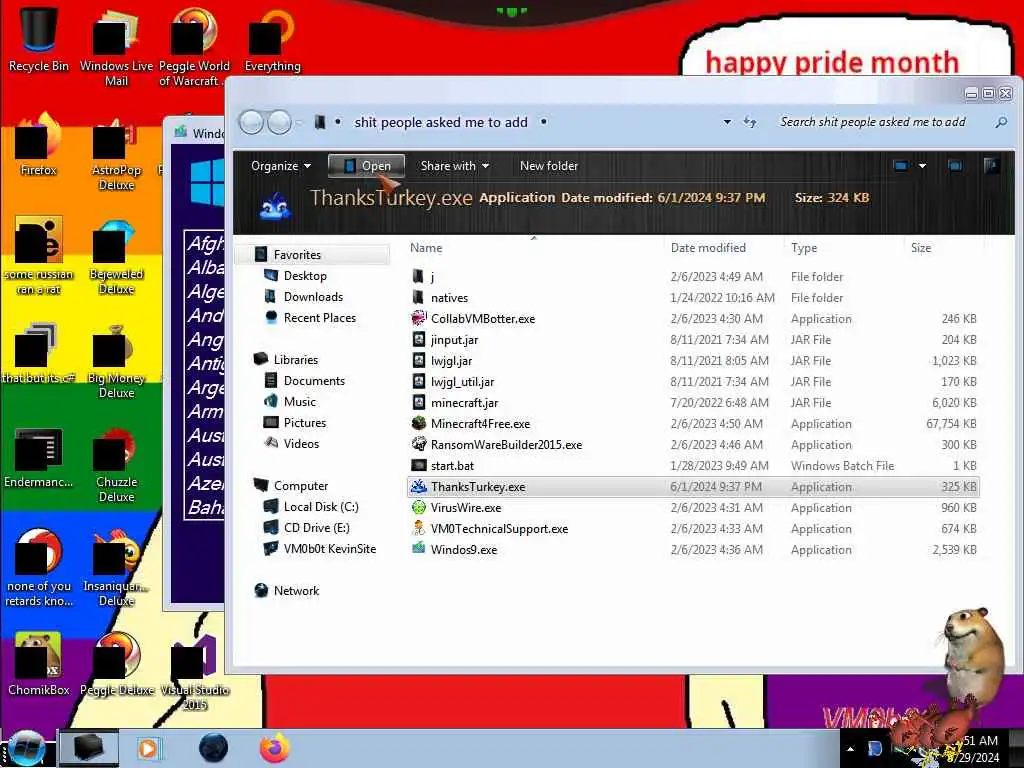
Task: Click the Windows Start orb
Action: (26, 748)
